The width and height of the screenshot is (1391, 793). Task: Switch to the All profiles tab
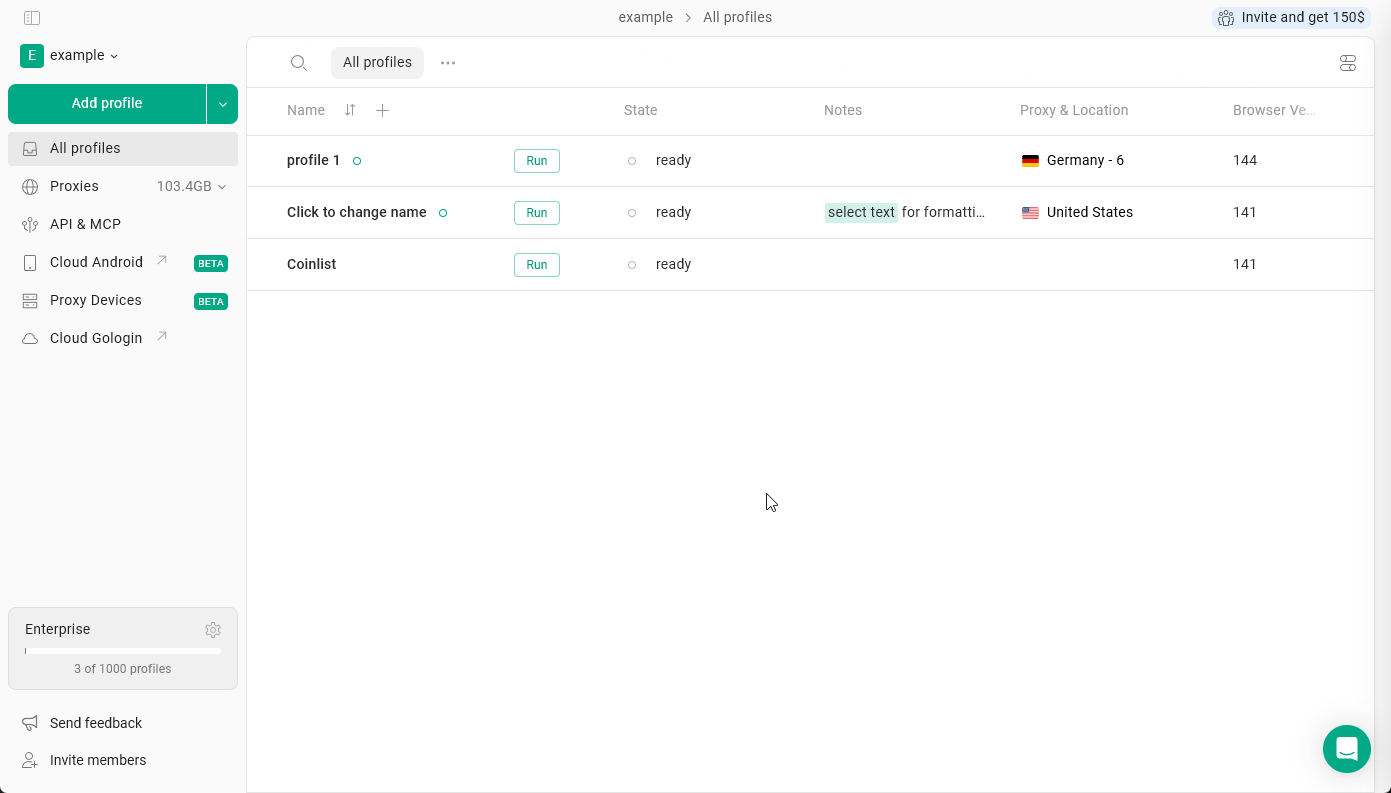pos(377,62)
